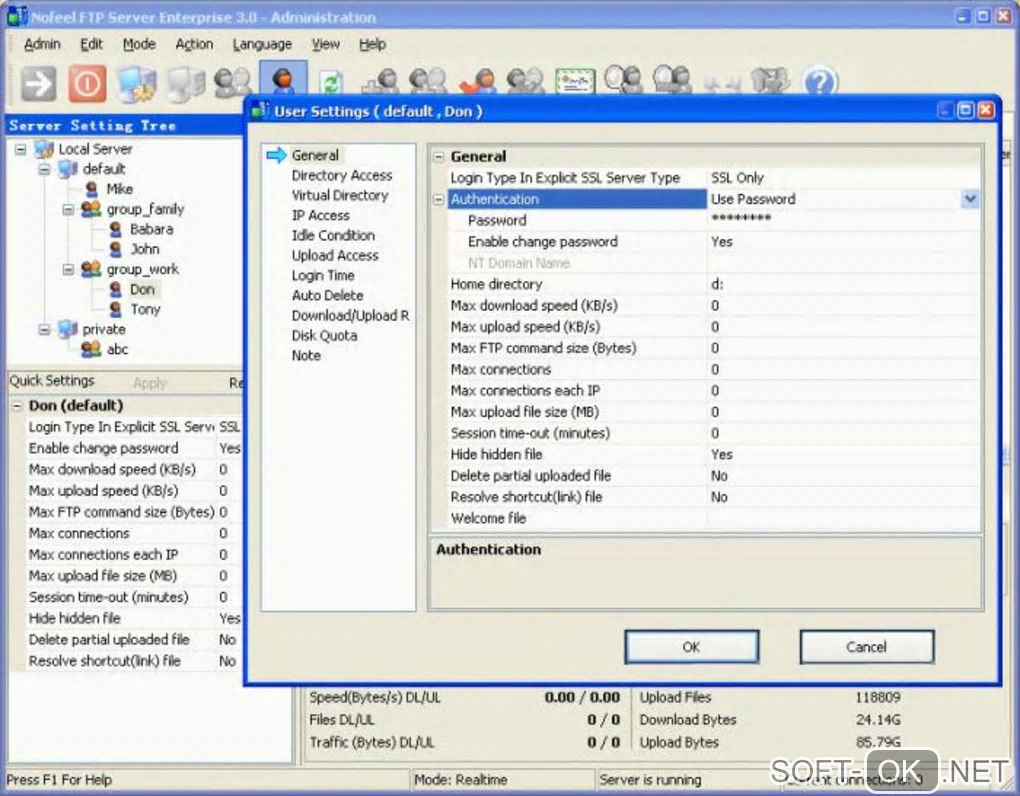Open the Help menu
The height and width of the screenshot is (796, 1020).
pos(372,44)
